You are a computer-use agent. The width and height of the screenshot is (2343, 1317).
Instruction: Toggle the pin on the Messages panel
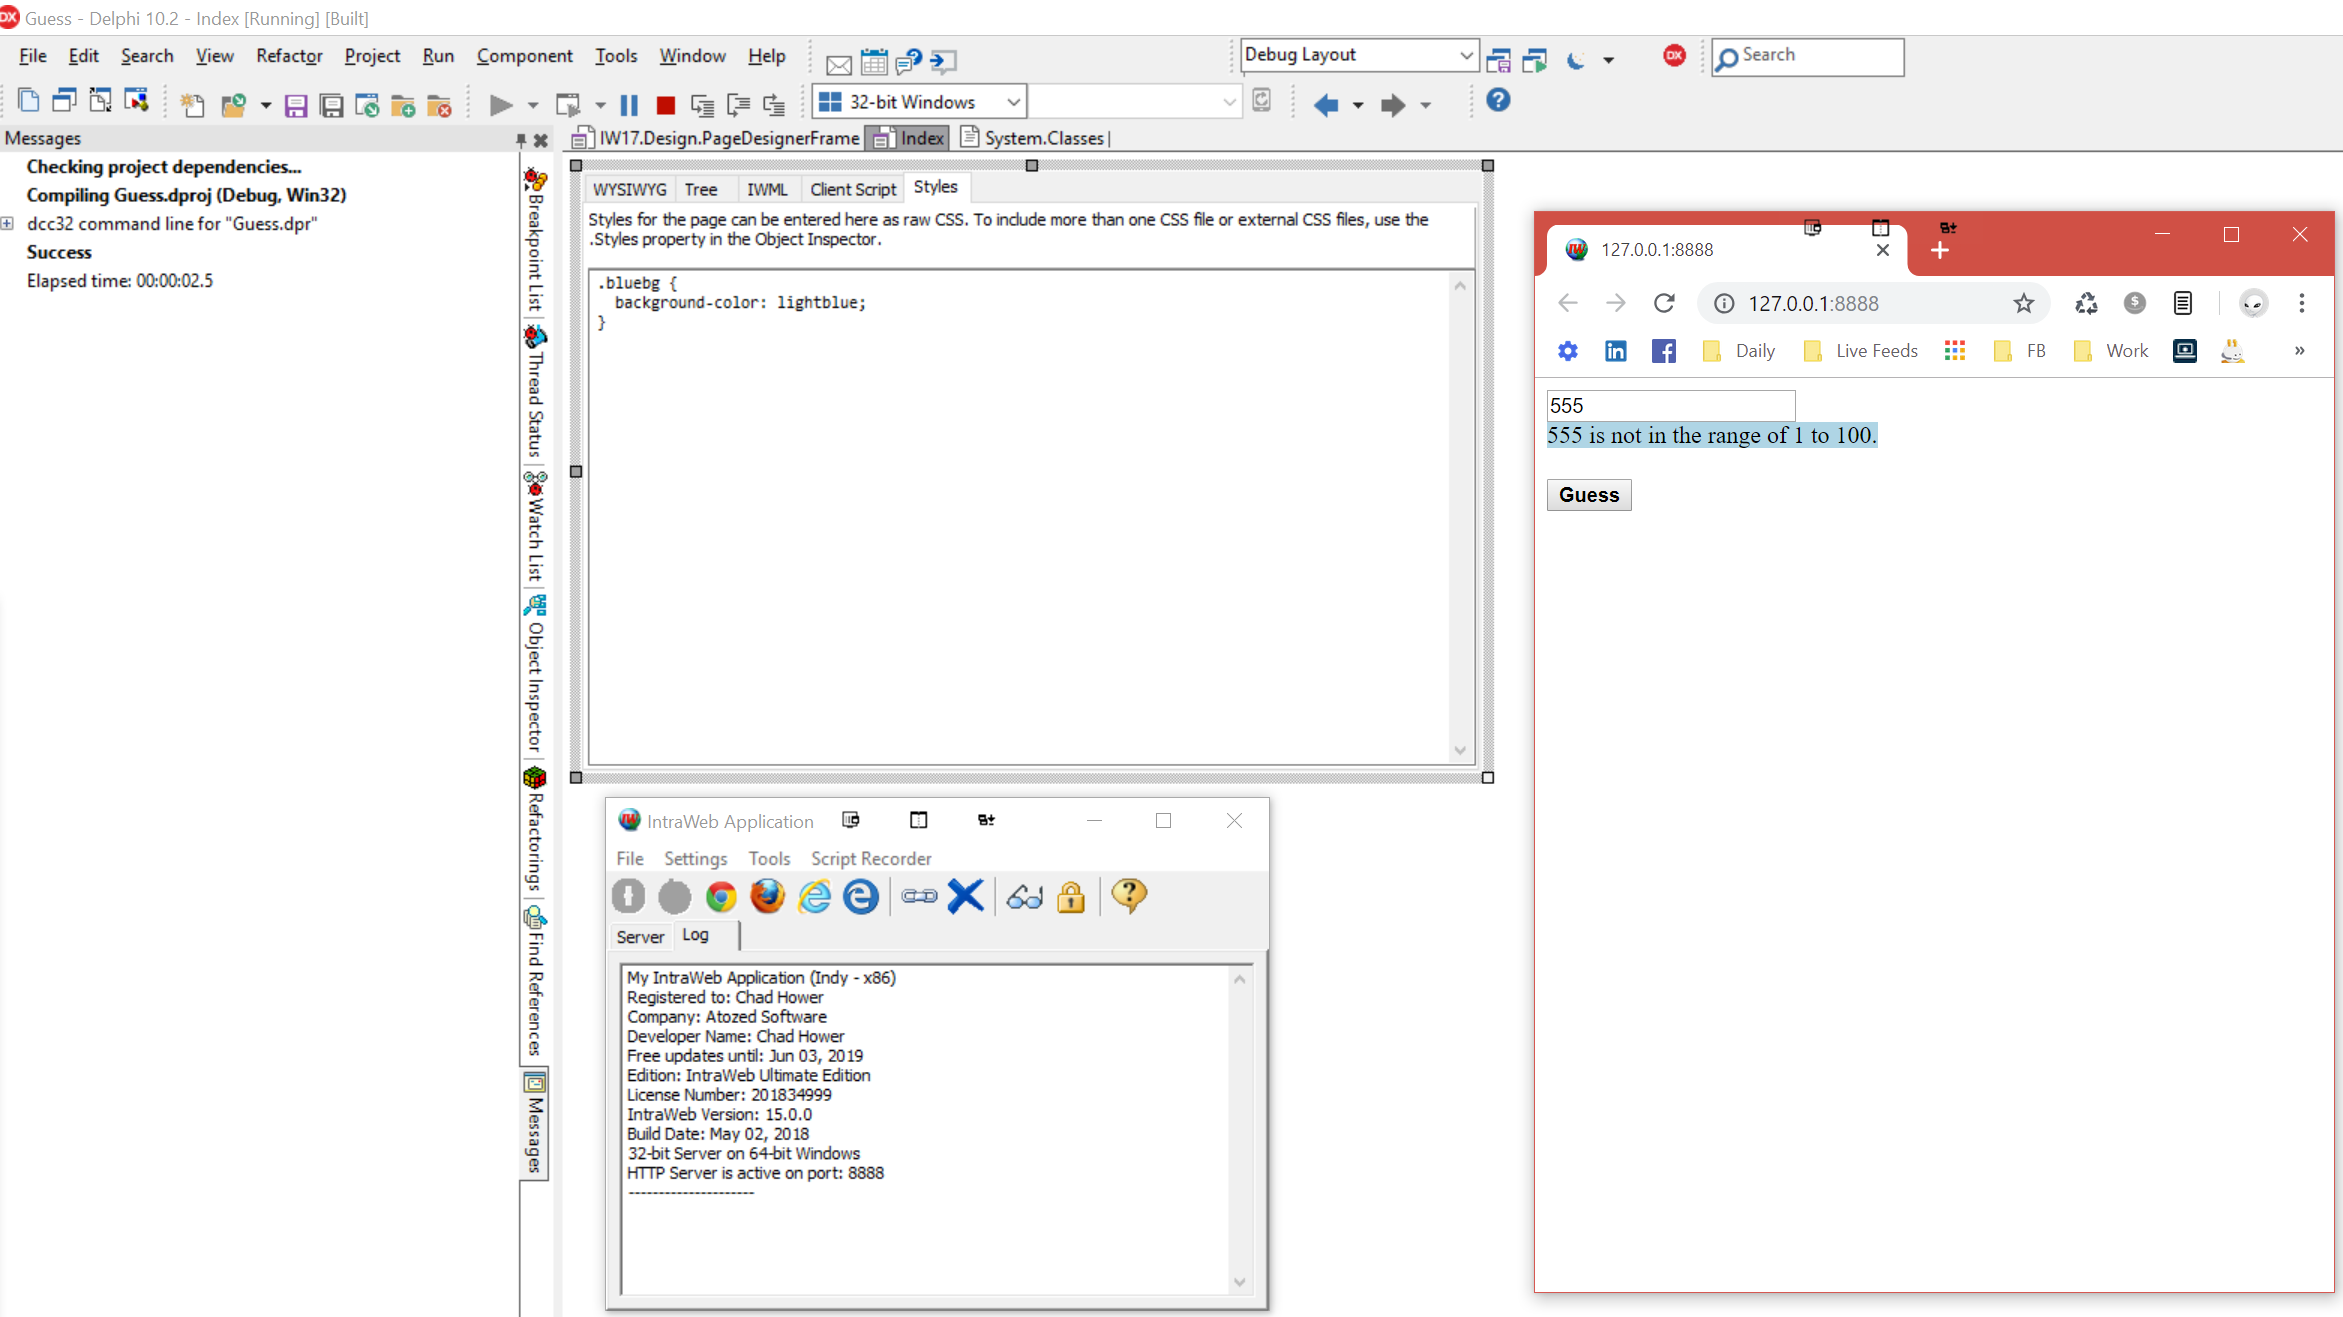tap(521, 139)
